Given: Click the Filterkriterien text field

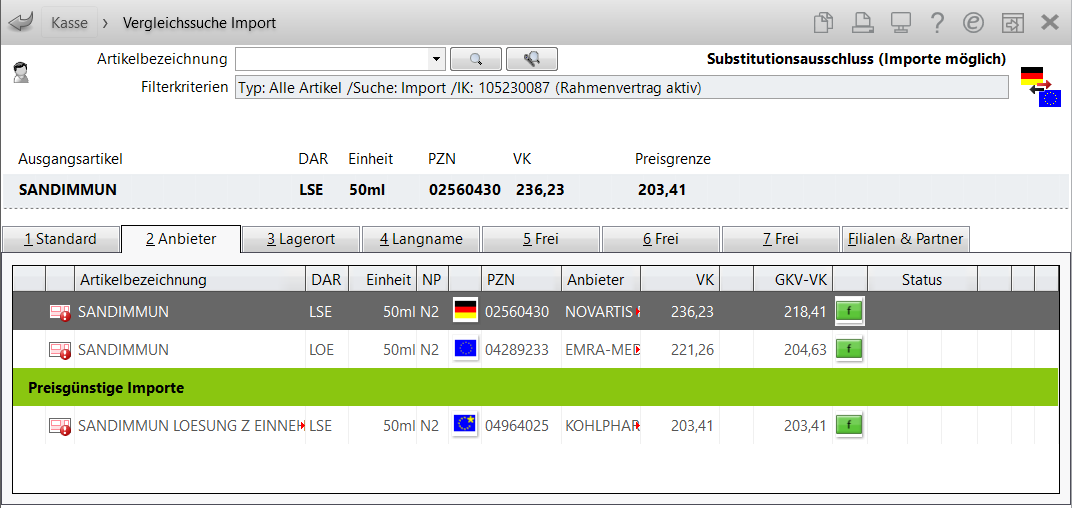Looking at the screenshot, I should coord(621,88).
